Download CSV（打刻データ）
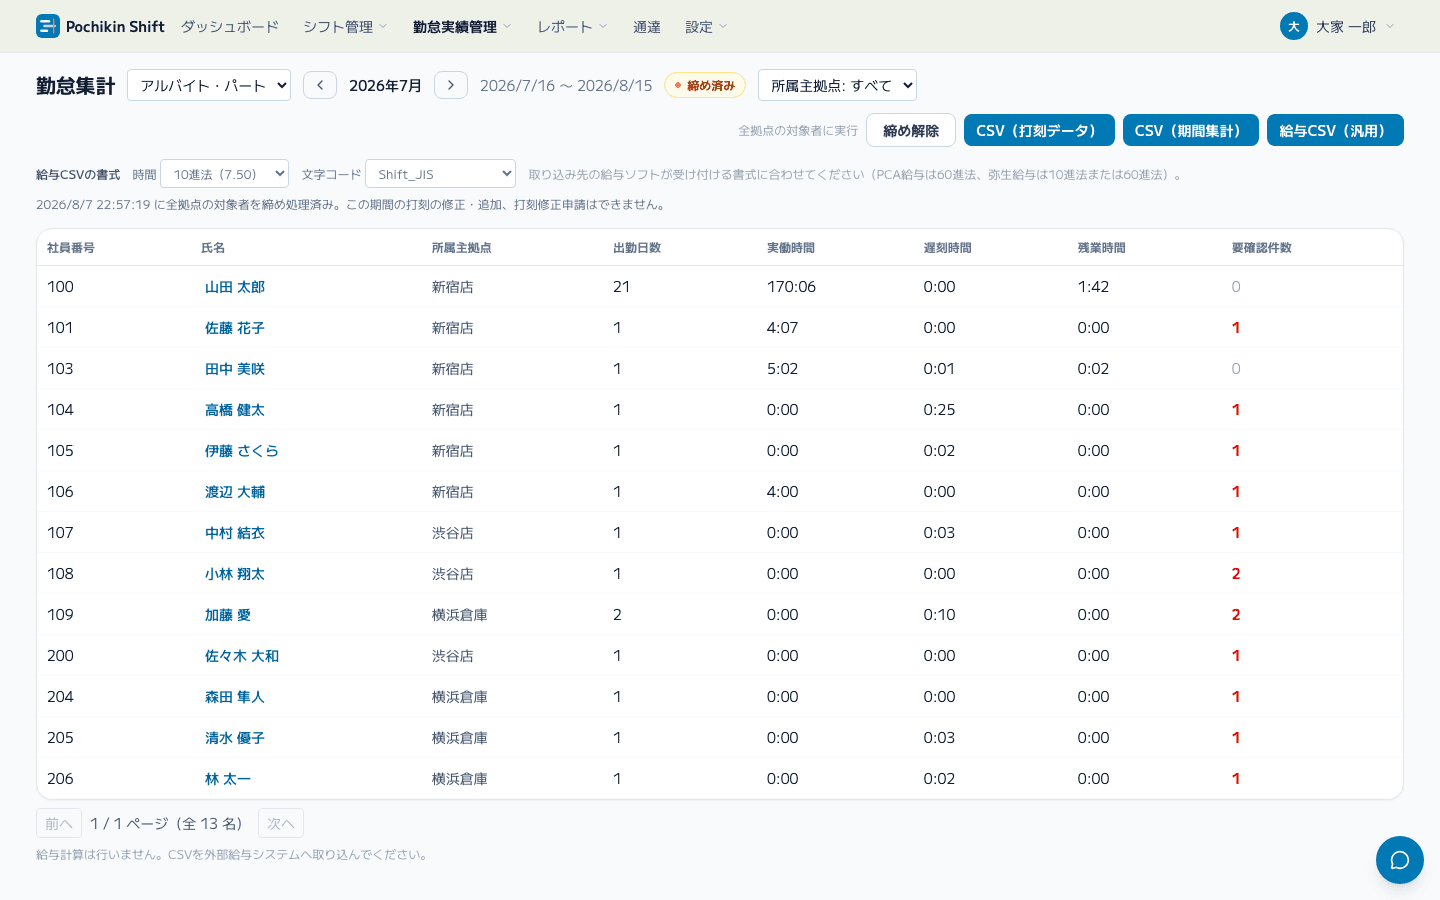 coord(1039,130)
